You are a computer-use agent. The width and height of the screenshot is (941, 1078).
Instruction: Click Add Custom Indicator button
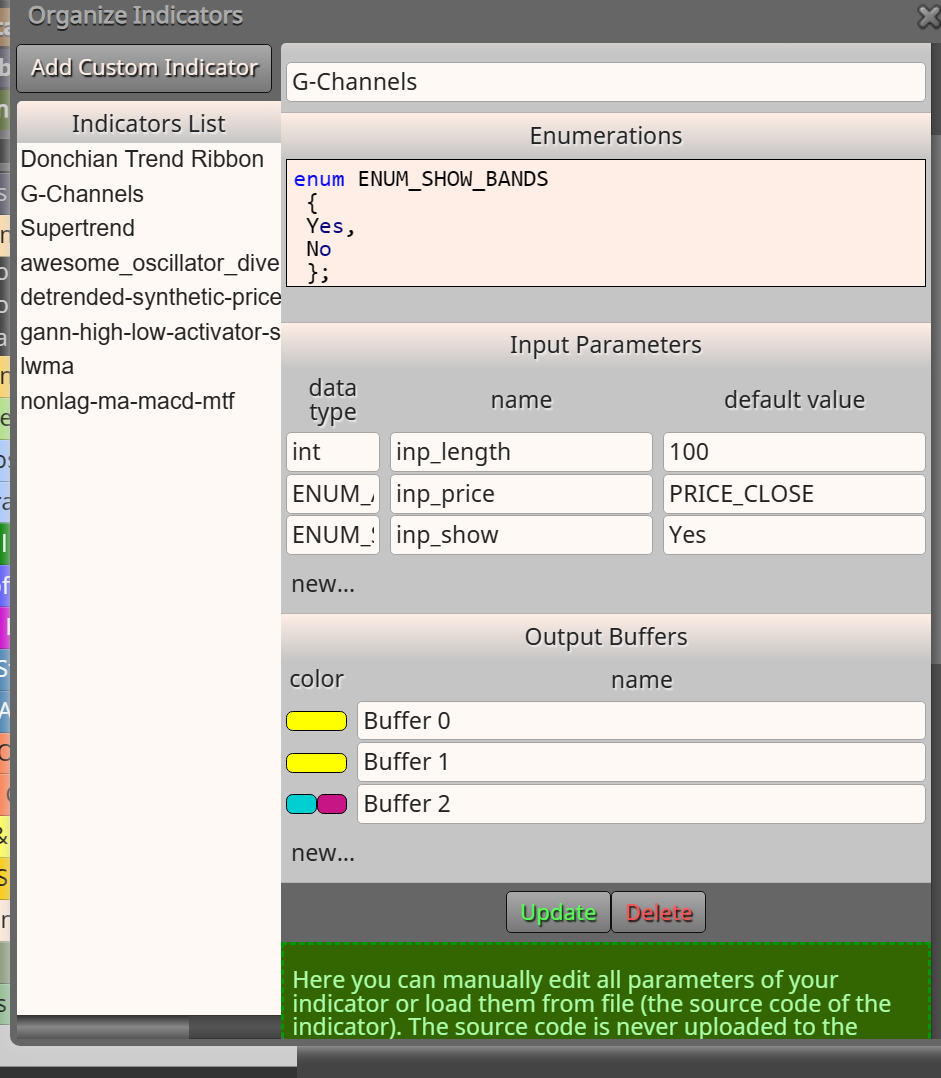pyautogui.click(x=144, y=68)
